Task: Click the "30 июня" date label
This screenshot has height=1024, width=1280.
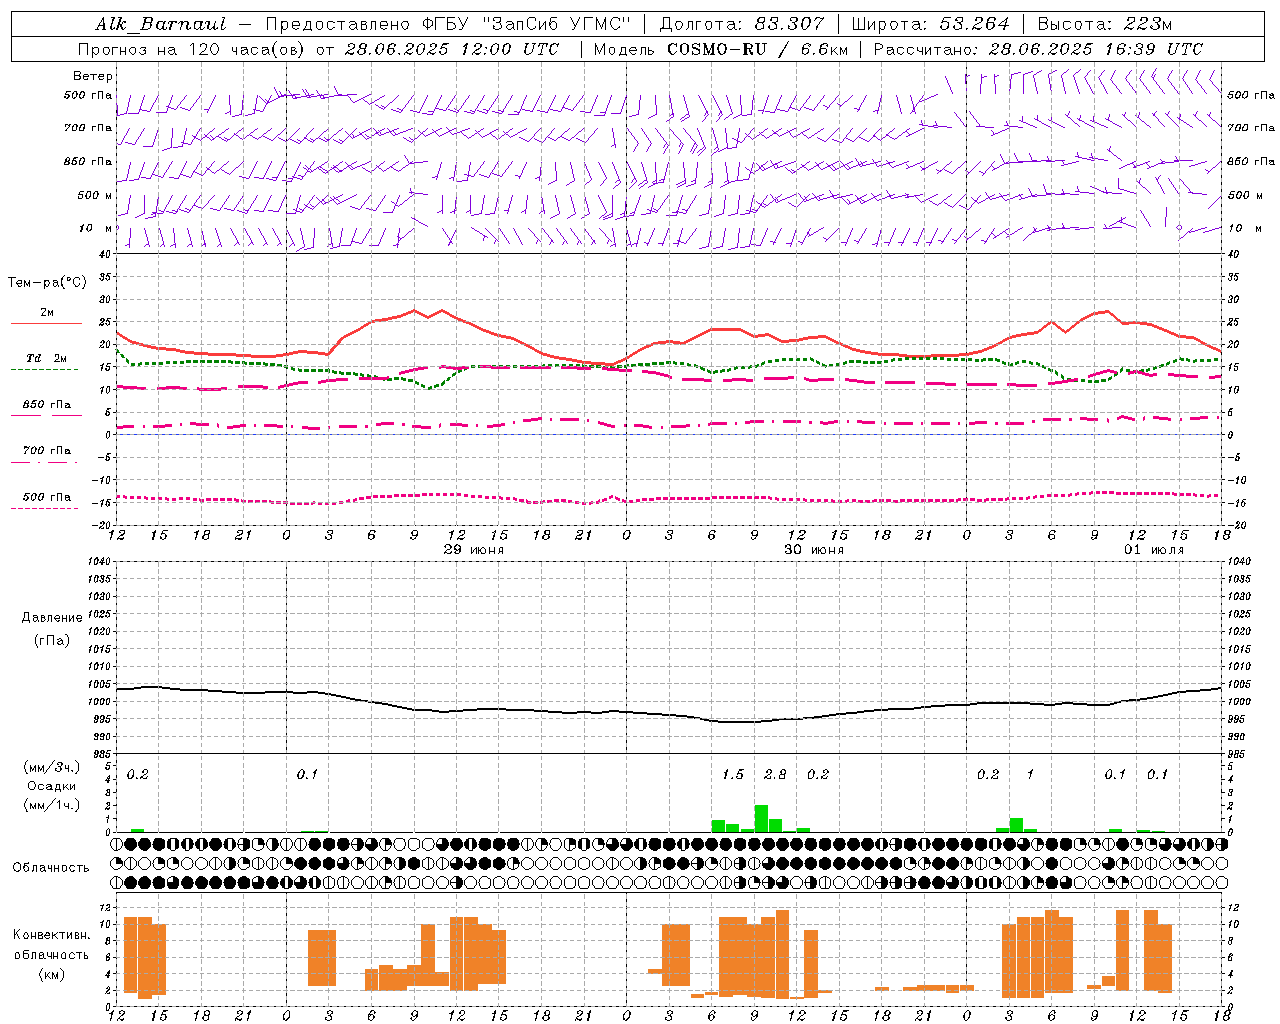Action: coord(814,550)
